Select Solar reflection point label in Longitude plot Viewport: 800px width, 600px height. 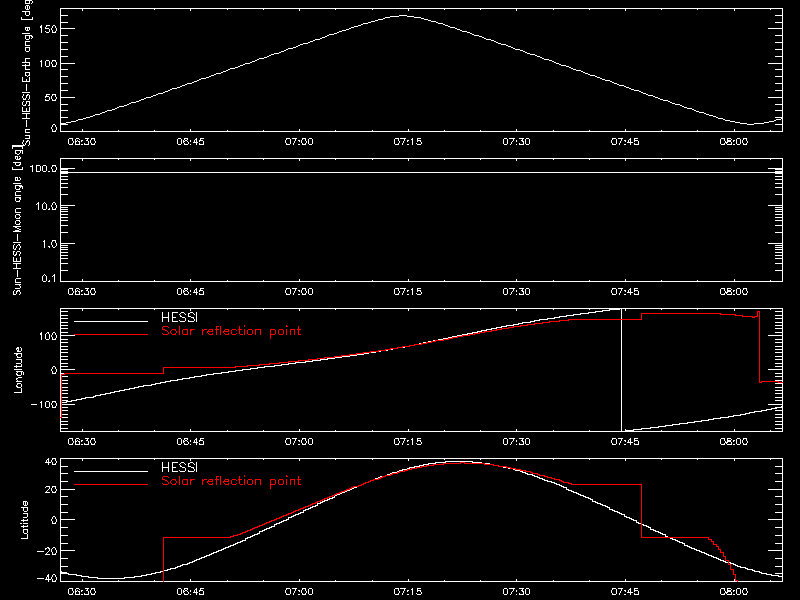[x=231, y=331]
